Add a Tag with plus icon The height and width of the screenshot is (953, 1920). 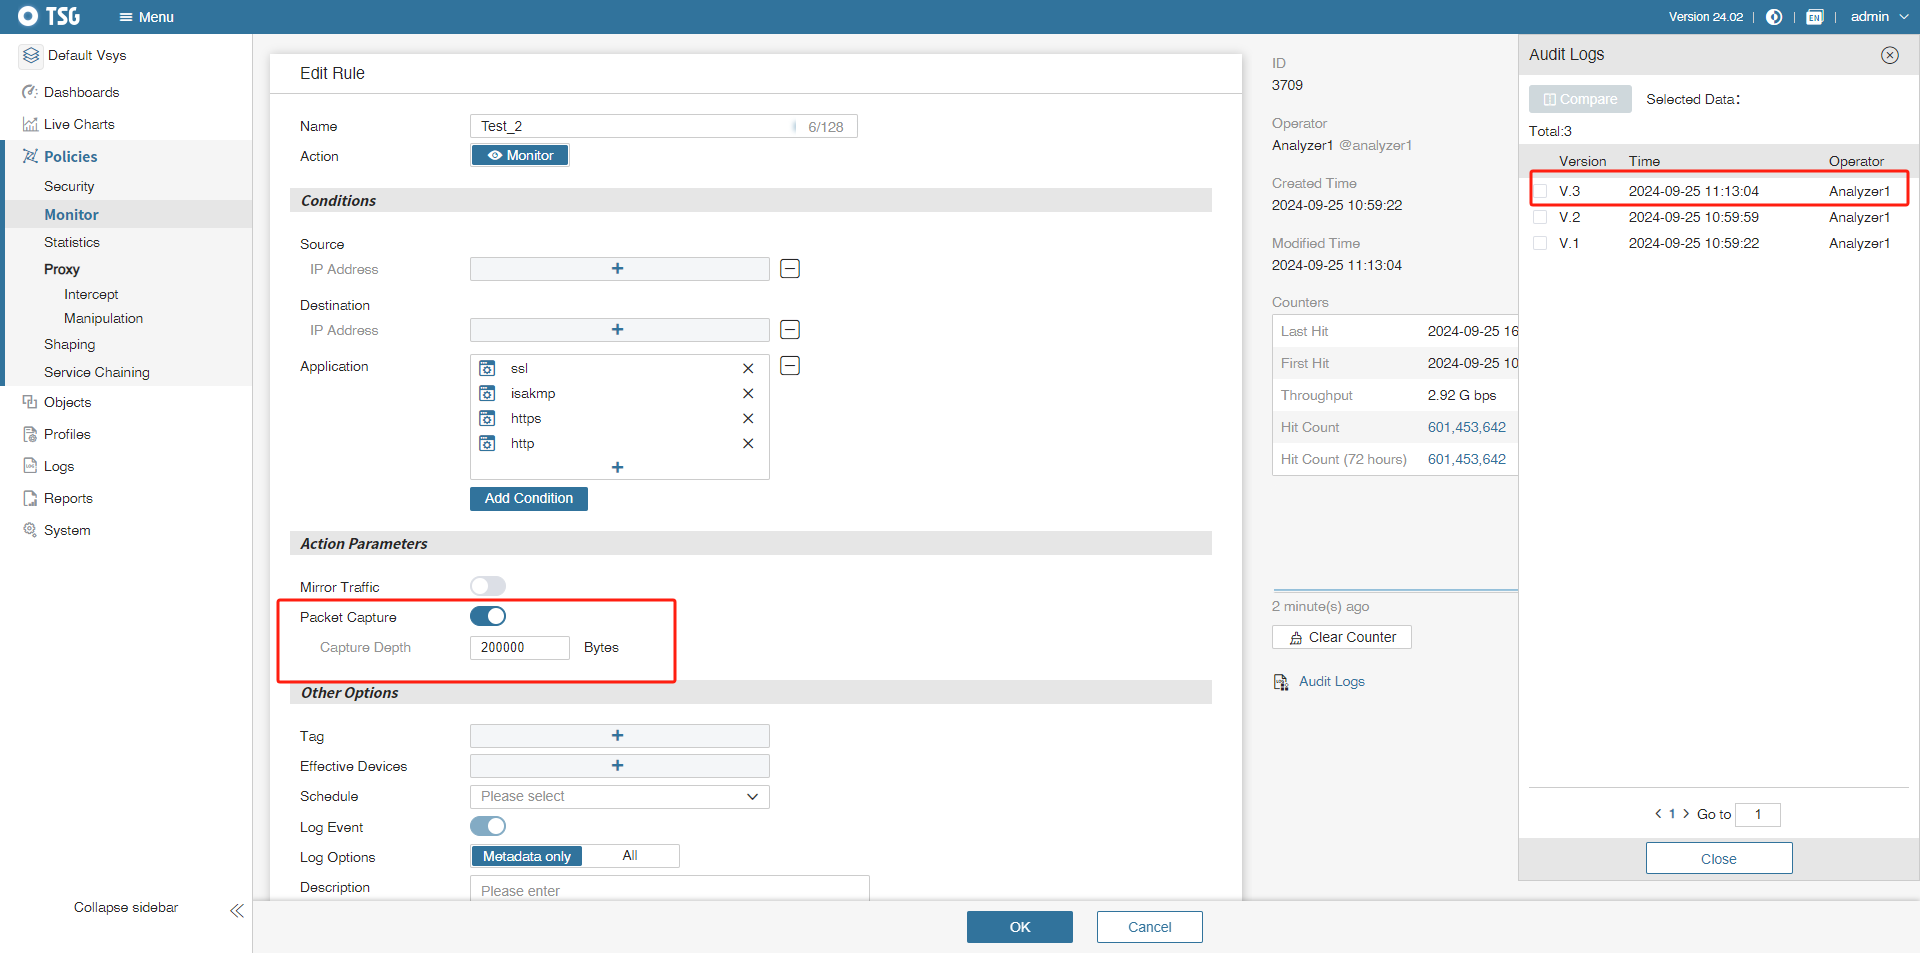(618, 736)
